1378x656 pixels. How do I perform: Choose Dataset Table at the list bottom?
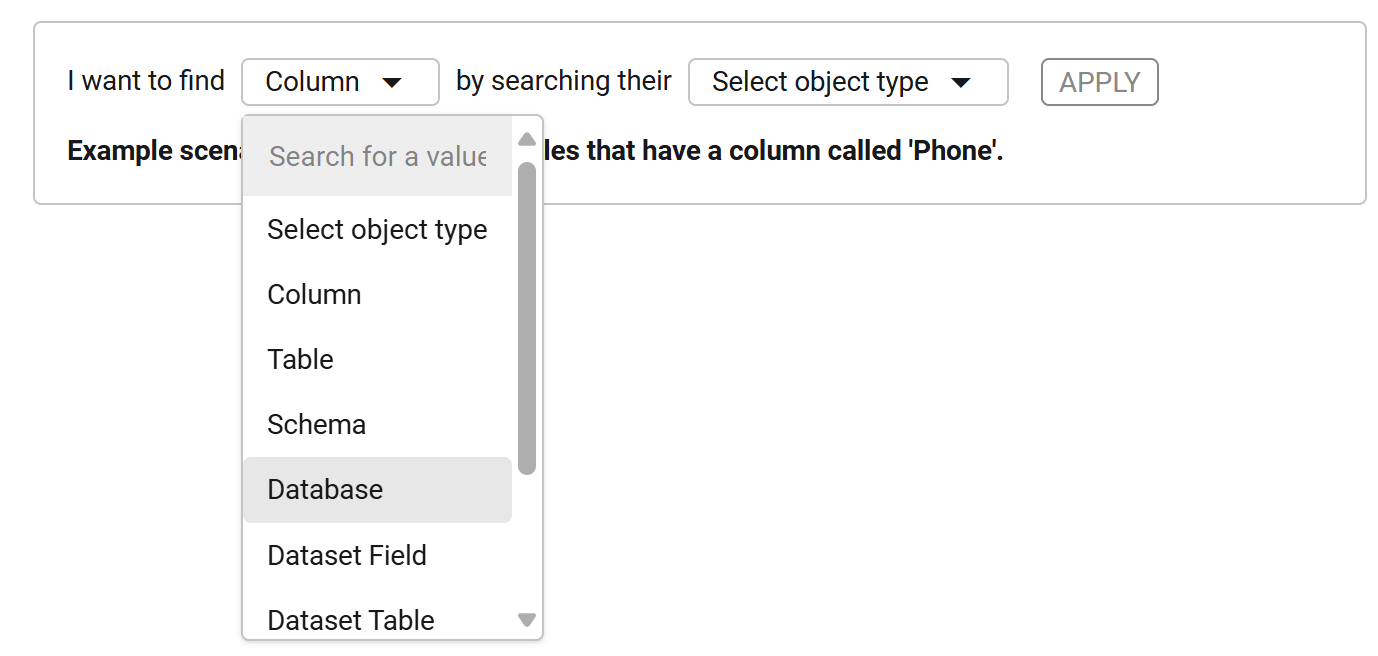350,620
